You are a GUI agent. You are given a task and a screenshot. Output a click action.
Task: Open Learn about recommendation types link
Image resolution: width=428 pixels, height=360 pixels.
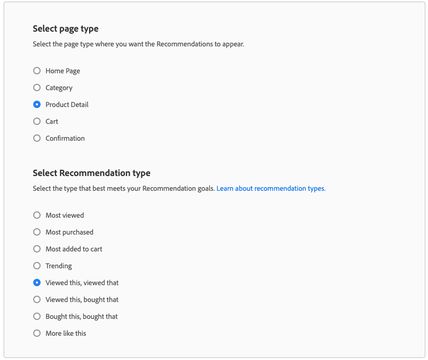(x=271, y=188)
